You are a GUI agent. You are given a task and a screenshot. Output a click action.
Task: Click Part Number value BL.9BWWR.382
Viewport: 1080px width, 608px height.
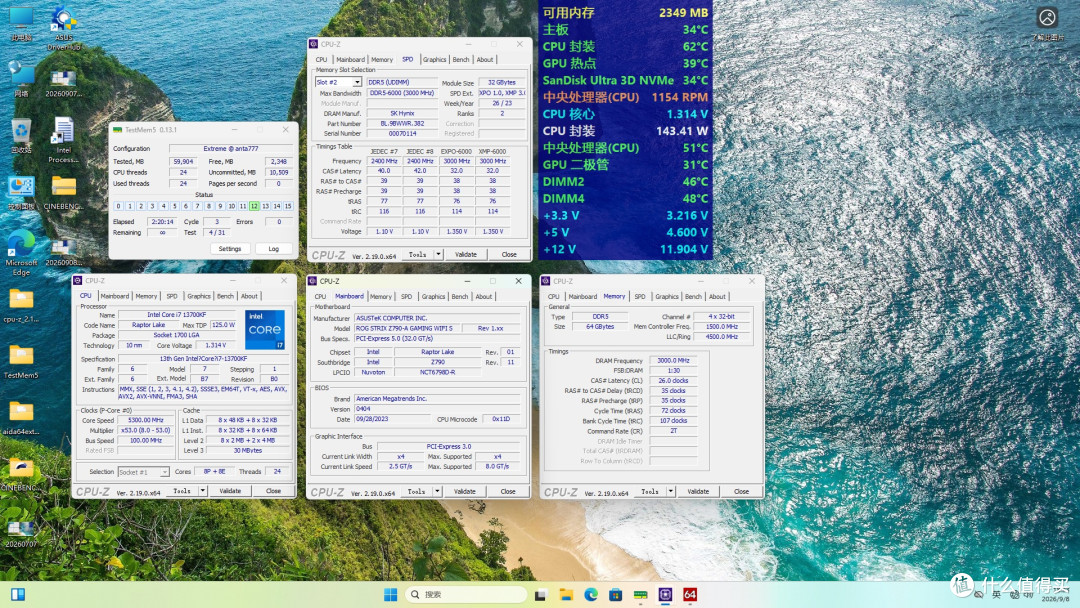402,123
